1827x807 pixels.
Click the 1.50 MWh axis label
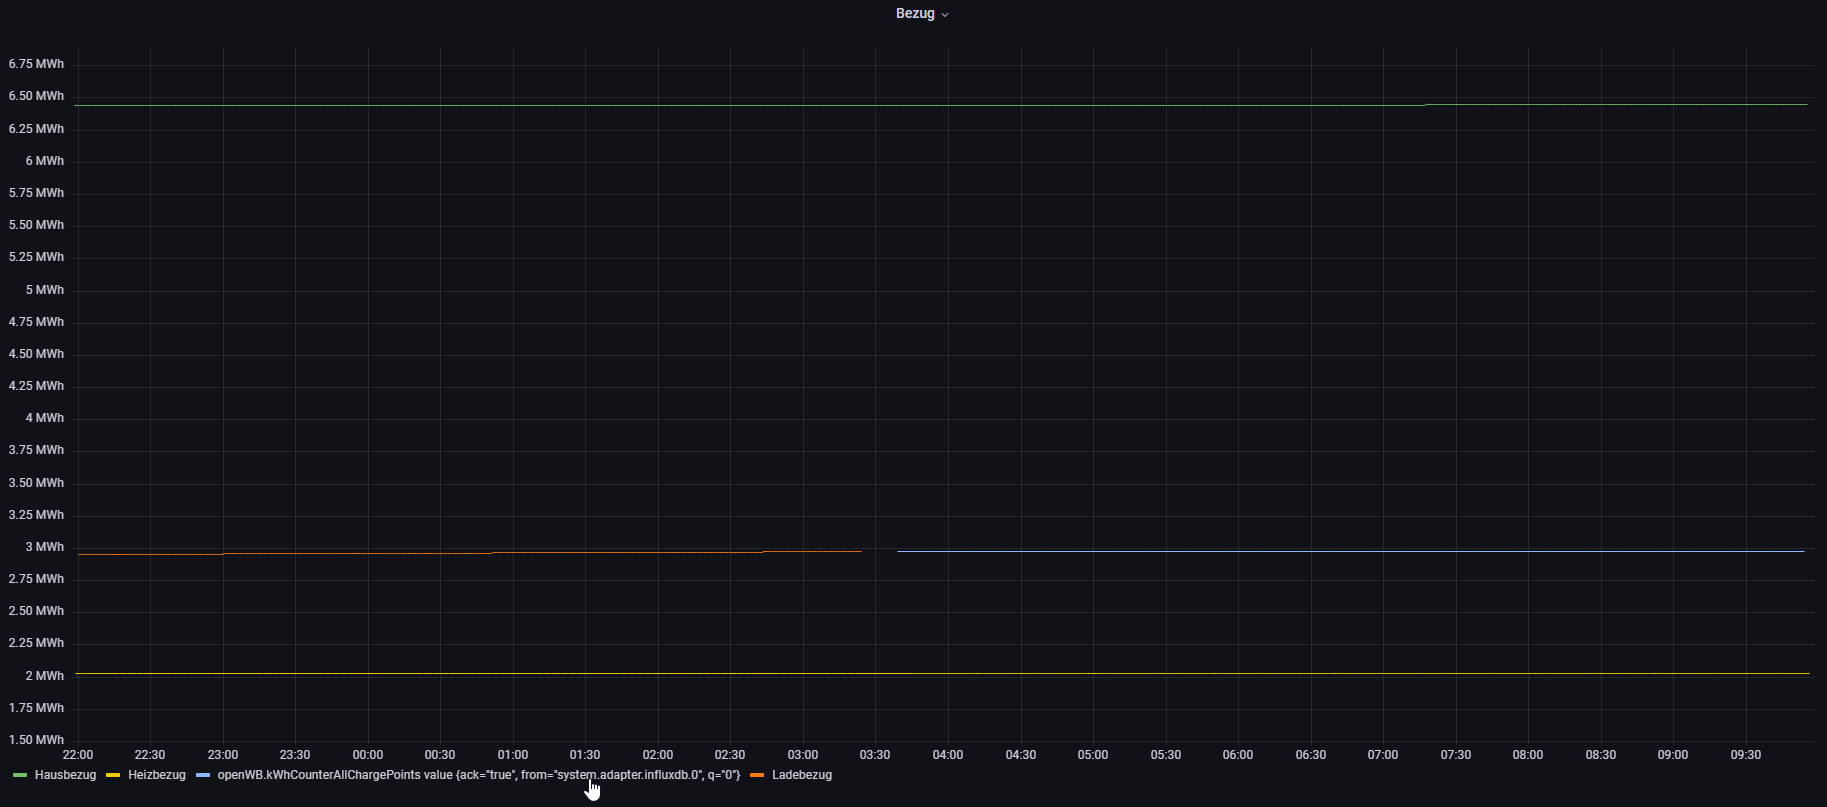pyautogui.click(x=36, y=740)
